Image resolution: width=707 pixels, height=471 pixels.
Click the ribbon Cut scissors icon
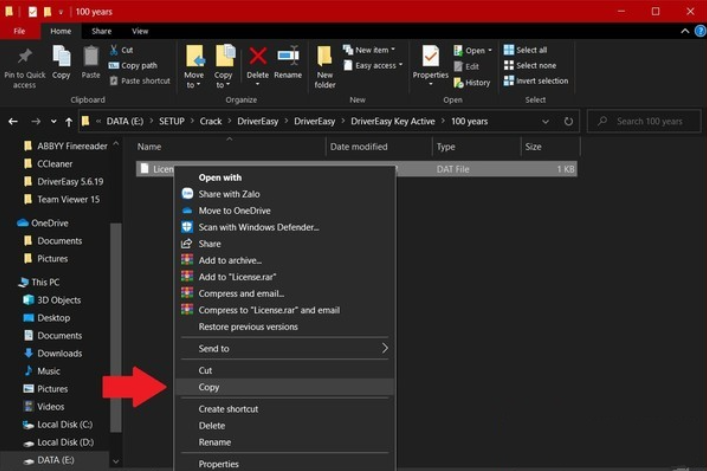point(114,50)
